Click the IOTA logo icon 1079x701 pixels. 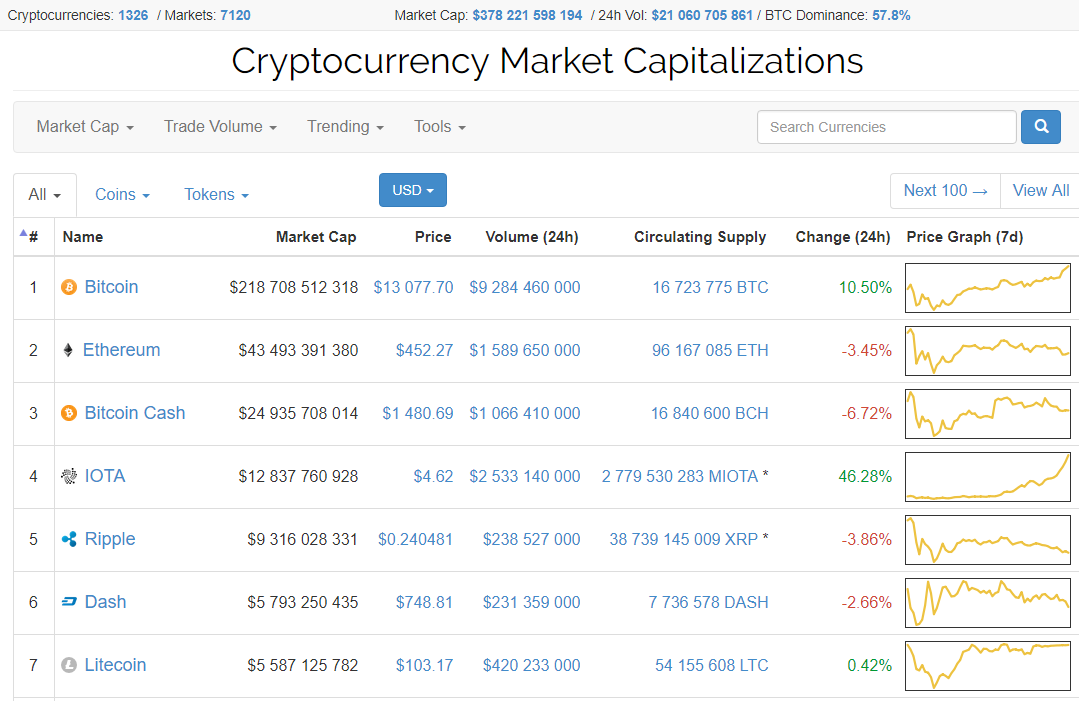pyautogui.click(x=69, y=477)
